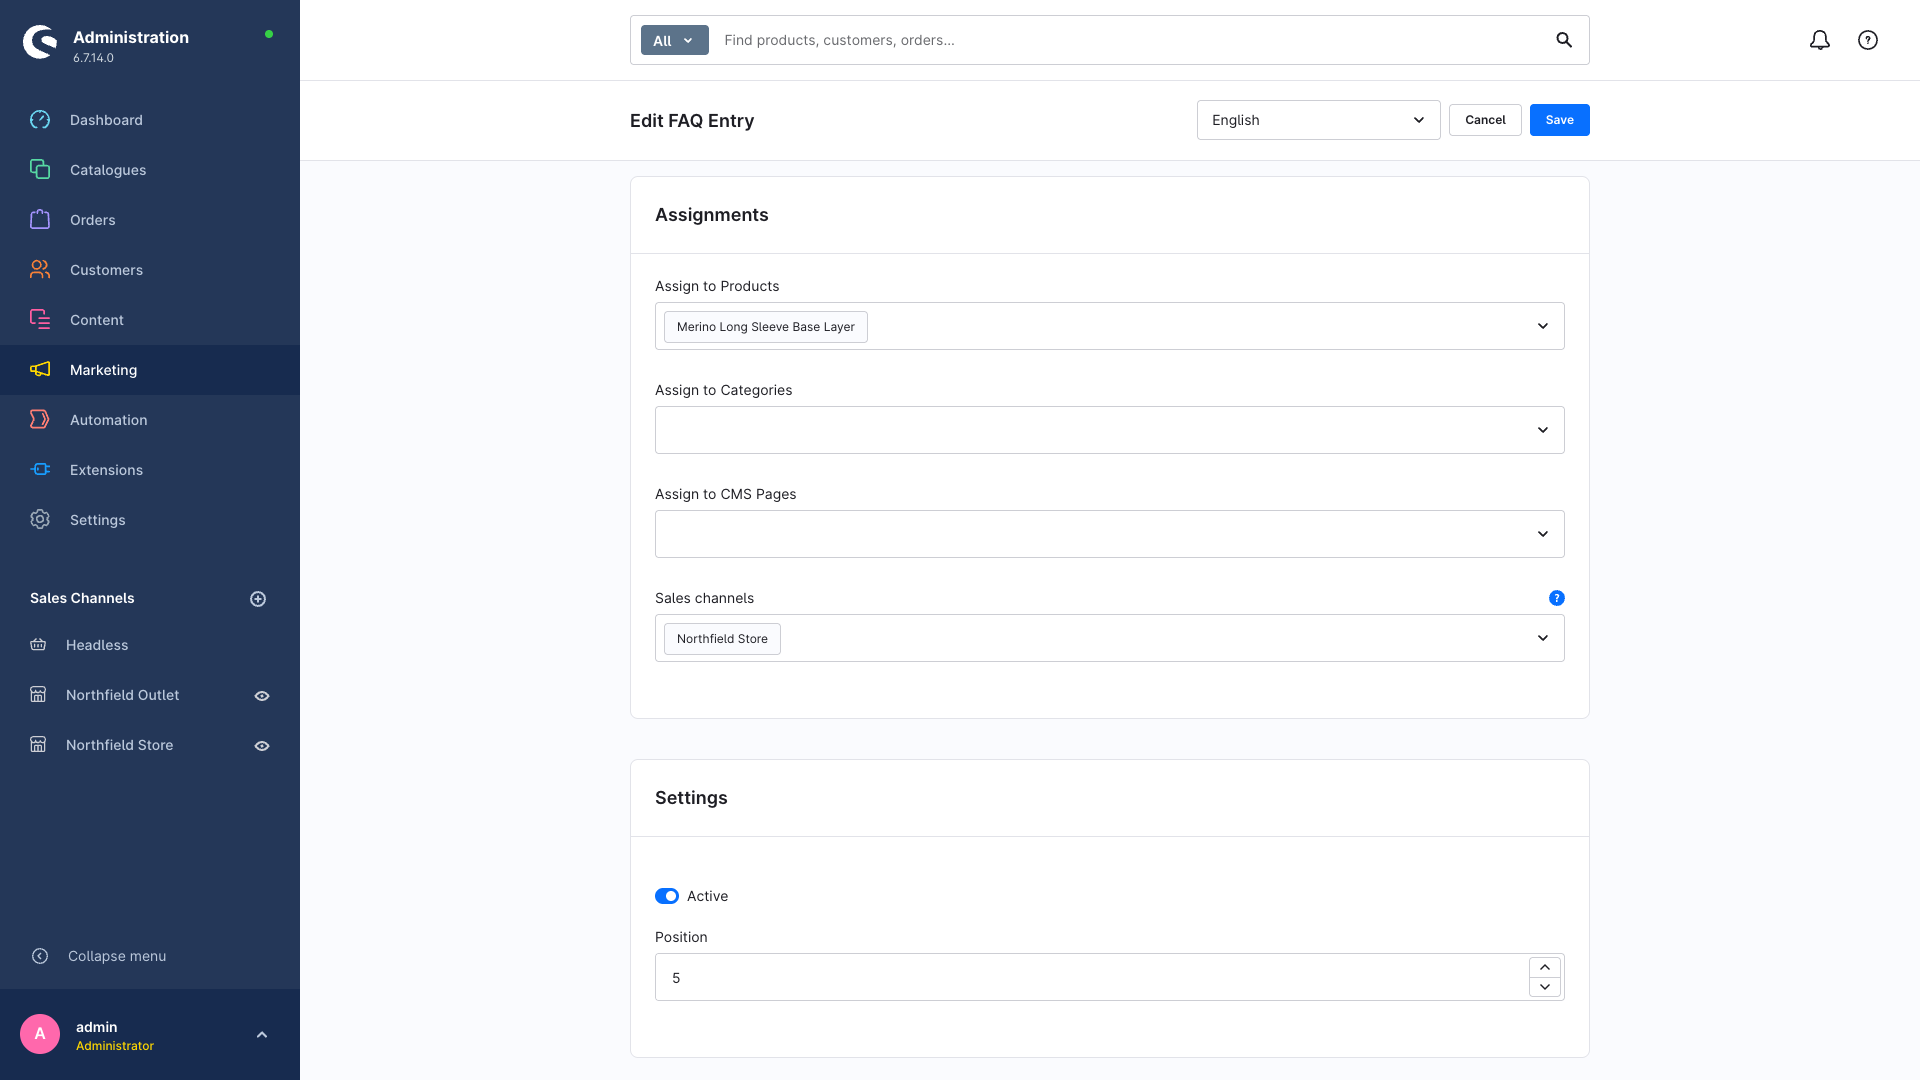Click the Catalogues icon in sidebar
This screenshot has height=1080, width=1920.
pos(40,170)
